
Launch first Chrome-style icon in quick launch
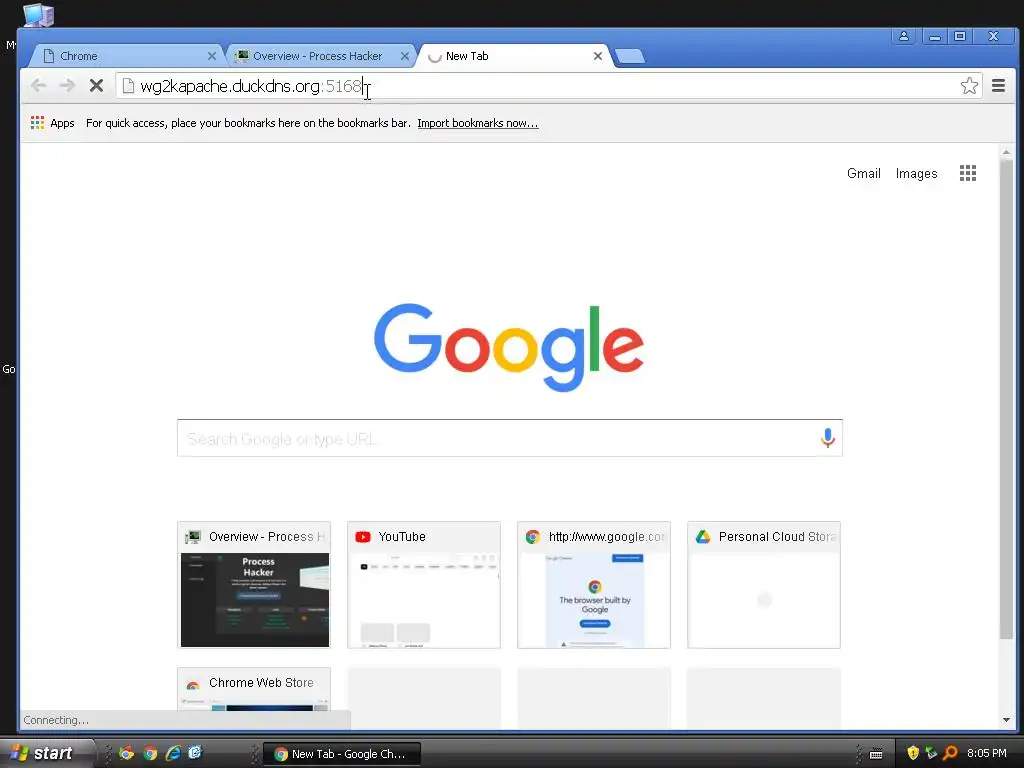click(127, 753)
